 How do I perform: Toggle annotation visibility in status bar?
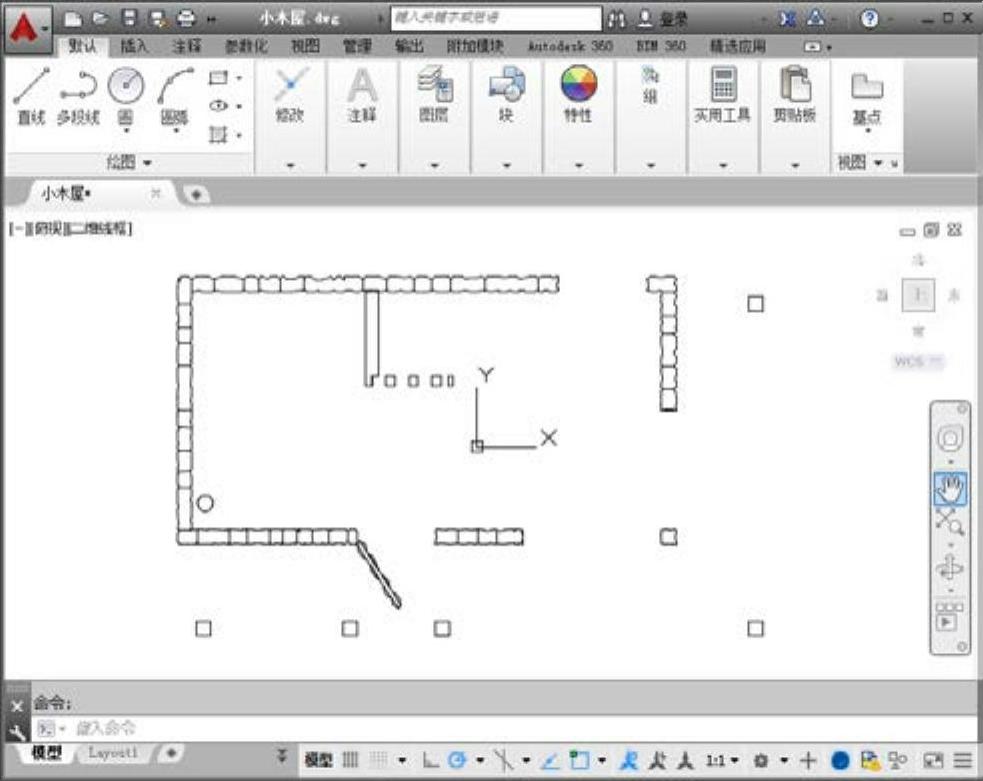(628, 760)
